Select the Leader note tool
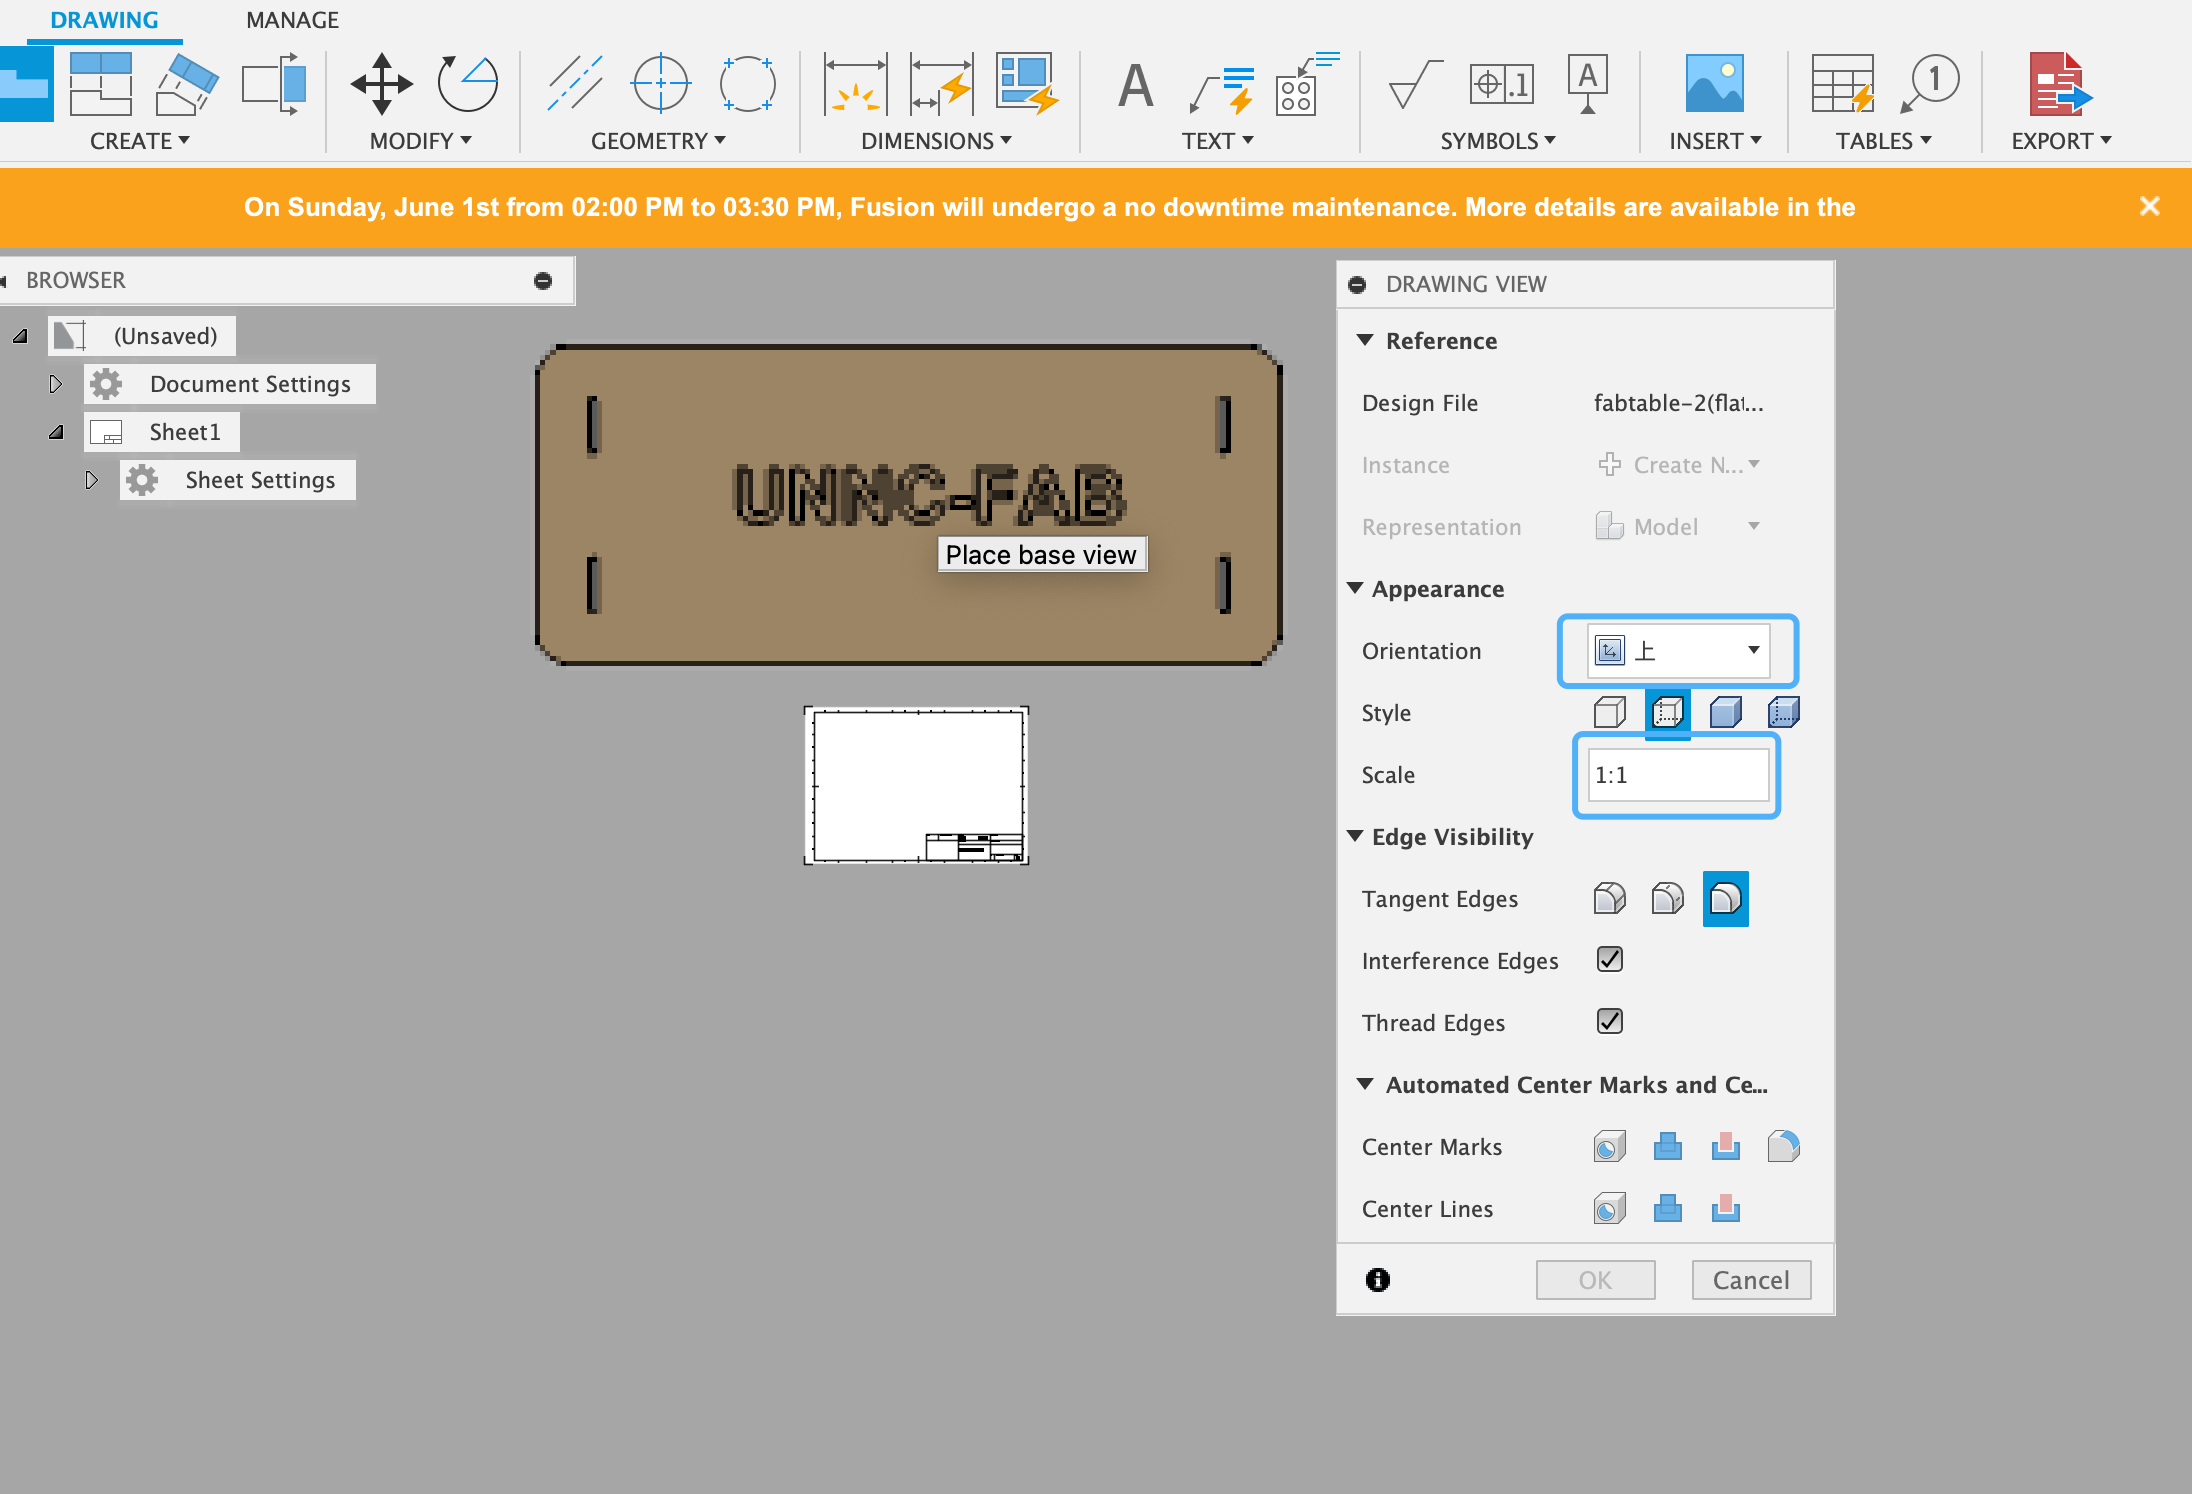Screen dimensions: 2192x1494 1221,88
